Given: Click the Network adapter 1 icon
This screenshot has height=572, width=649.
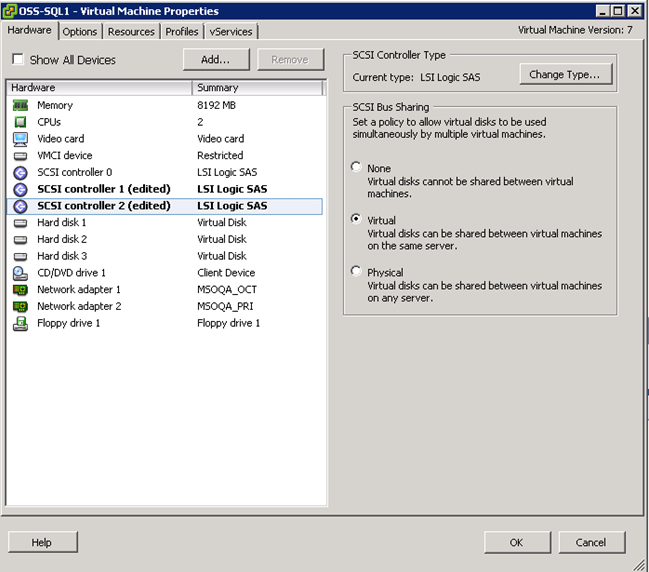Looking at the screenshot, I should click(20, 290).
